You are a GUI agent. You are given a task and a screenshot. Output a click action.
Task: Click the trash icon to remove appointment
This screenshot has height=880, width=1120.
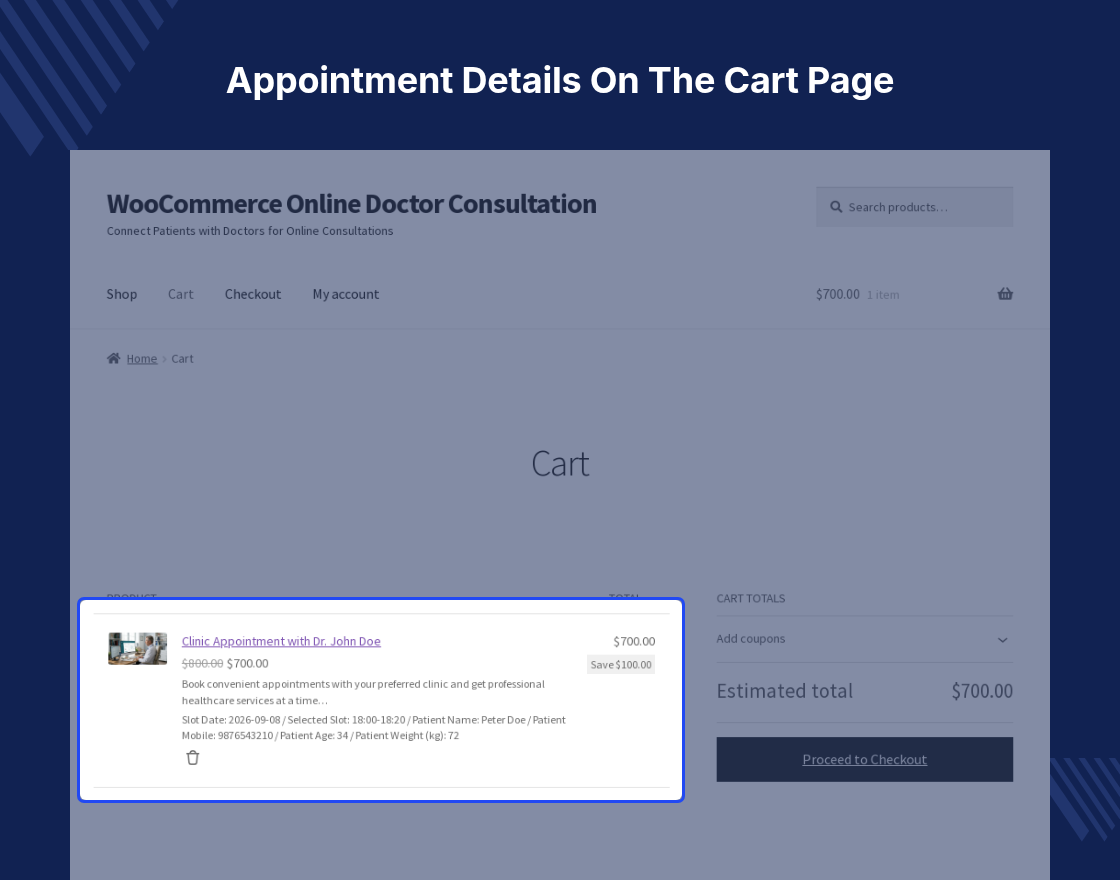coord(193,758)
